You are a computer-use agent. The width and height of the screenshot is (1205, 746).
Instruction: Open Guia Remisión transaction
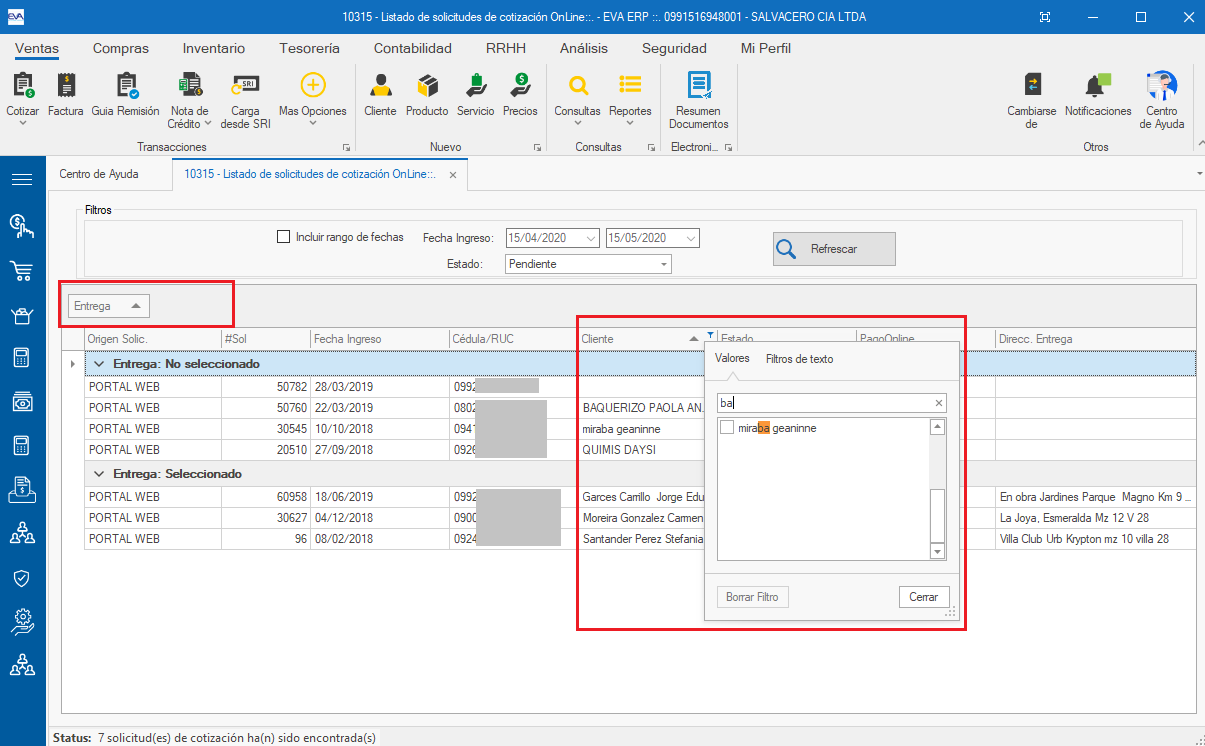(x=125, y=95)
